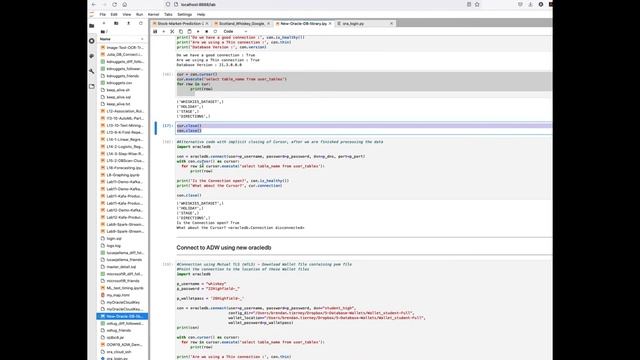
Task: Open the Running Terminals and Kernels panel
Action: (x=92, y=41)
